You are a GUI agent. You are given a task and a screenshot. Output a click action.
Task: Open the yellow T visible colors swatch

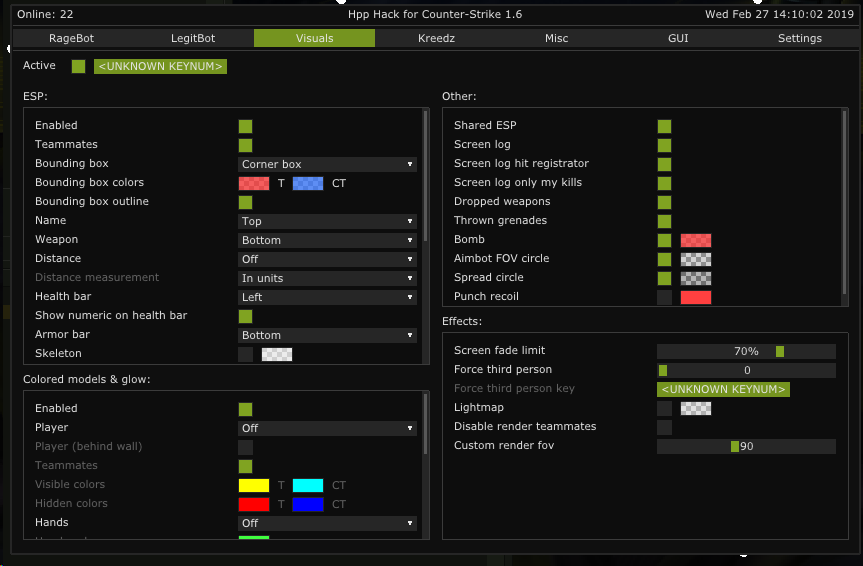pyautogui.click(x=254, y=485)
